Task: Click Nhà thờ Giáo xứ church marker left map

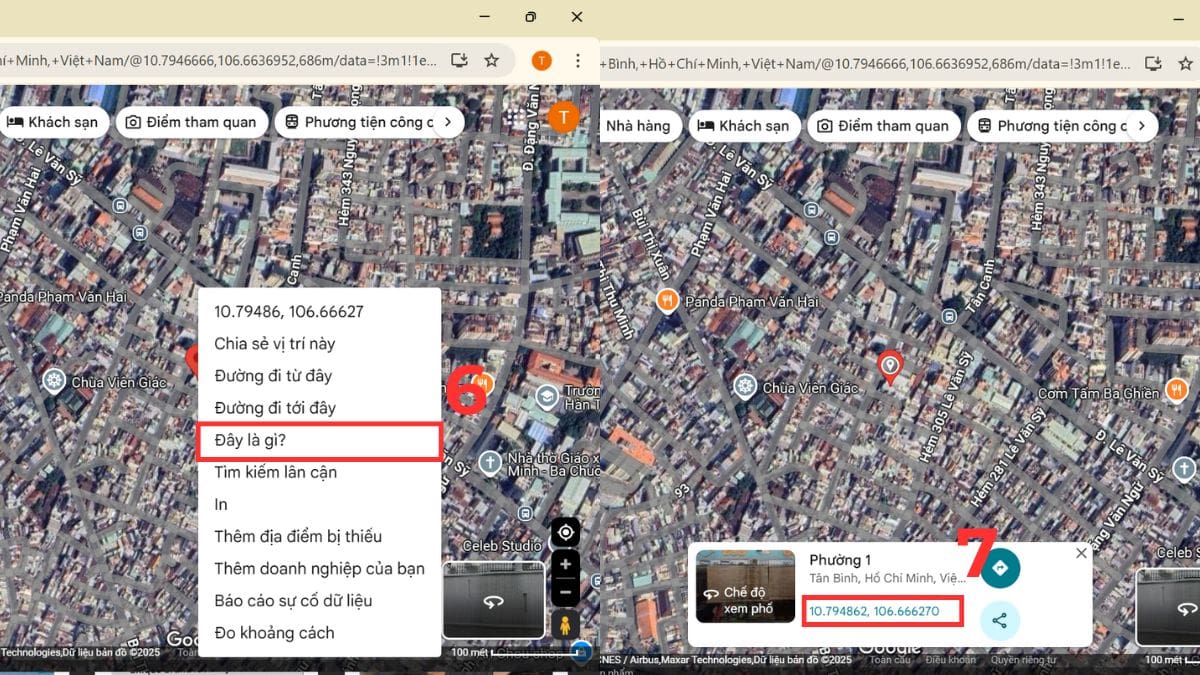Action: [x=489, y=462]
